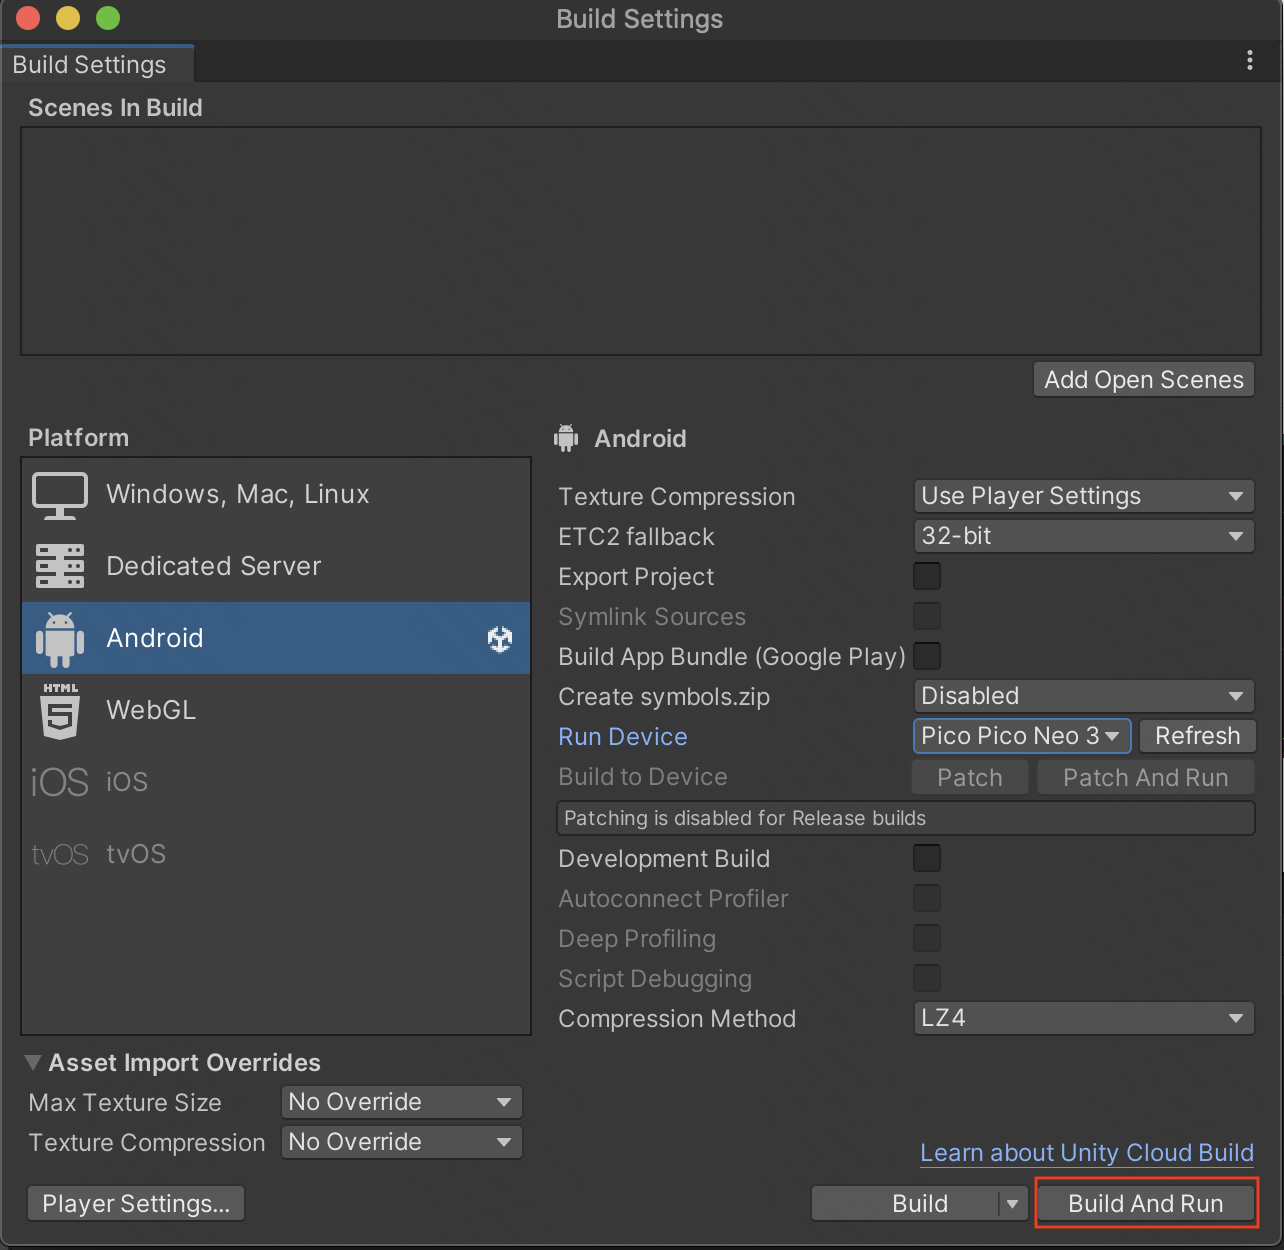Click the tvOS platform logo icon

[60, 854]
